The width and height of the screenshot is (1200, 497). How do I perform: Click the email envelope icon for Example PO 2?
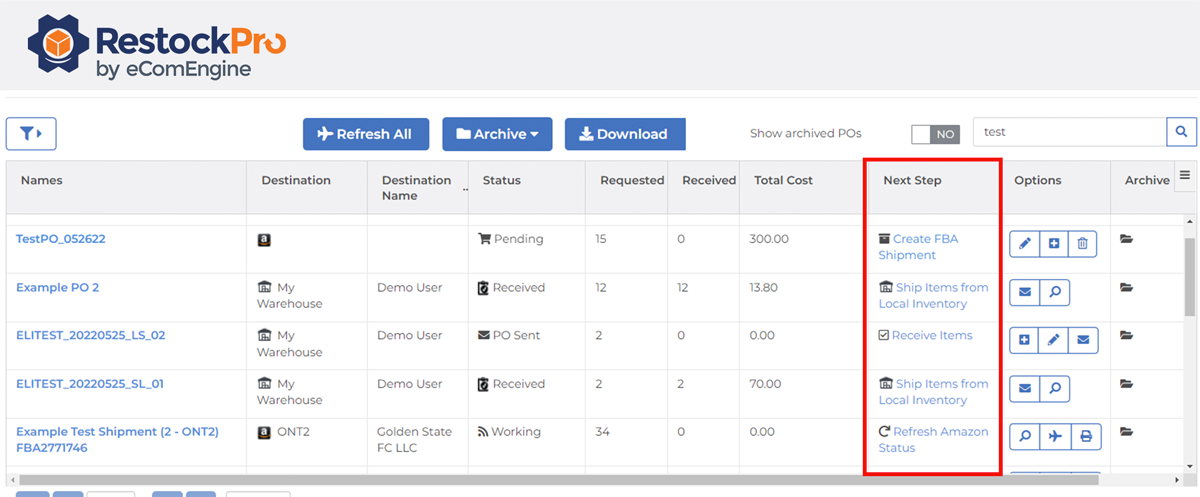[1025, 291]
